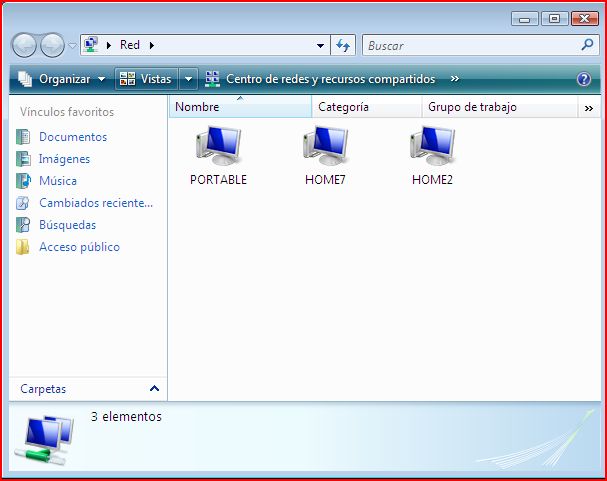This screenshot has width=607, height=481.
Task: Click the Vistas toolbar icon
Action: tap(127, 79)
